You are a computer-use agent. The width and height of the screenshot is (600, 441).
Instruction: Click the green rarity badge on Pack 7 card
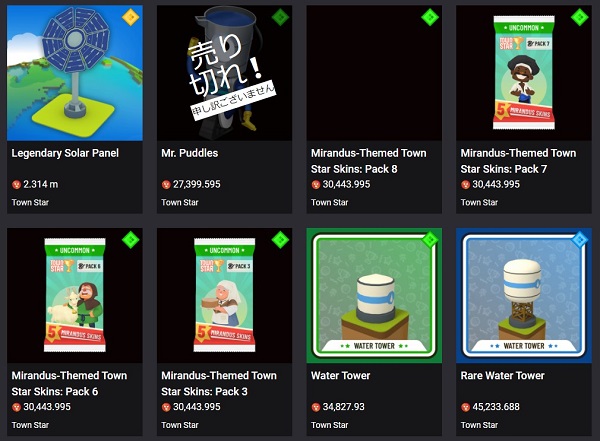click(x=579, y=17)
